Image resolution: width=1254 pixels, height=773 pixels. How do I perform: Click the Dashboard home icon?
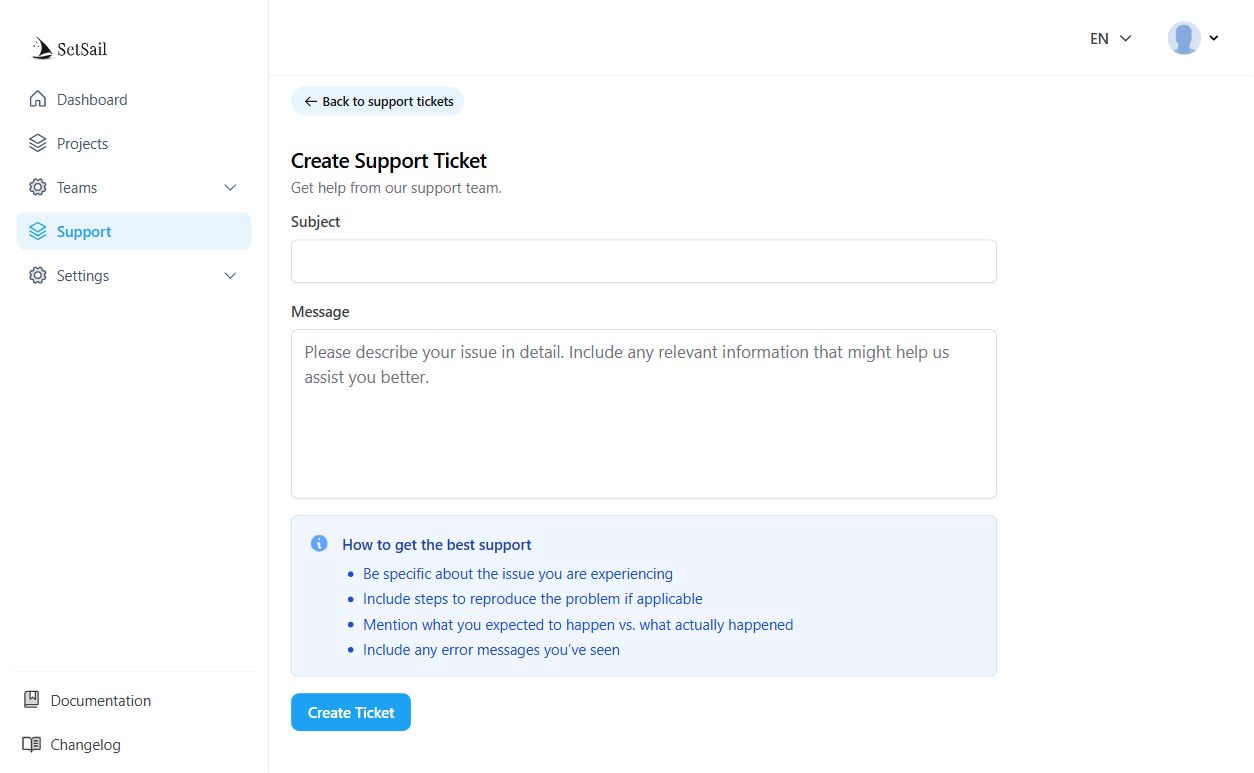(38, 100)
